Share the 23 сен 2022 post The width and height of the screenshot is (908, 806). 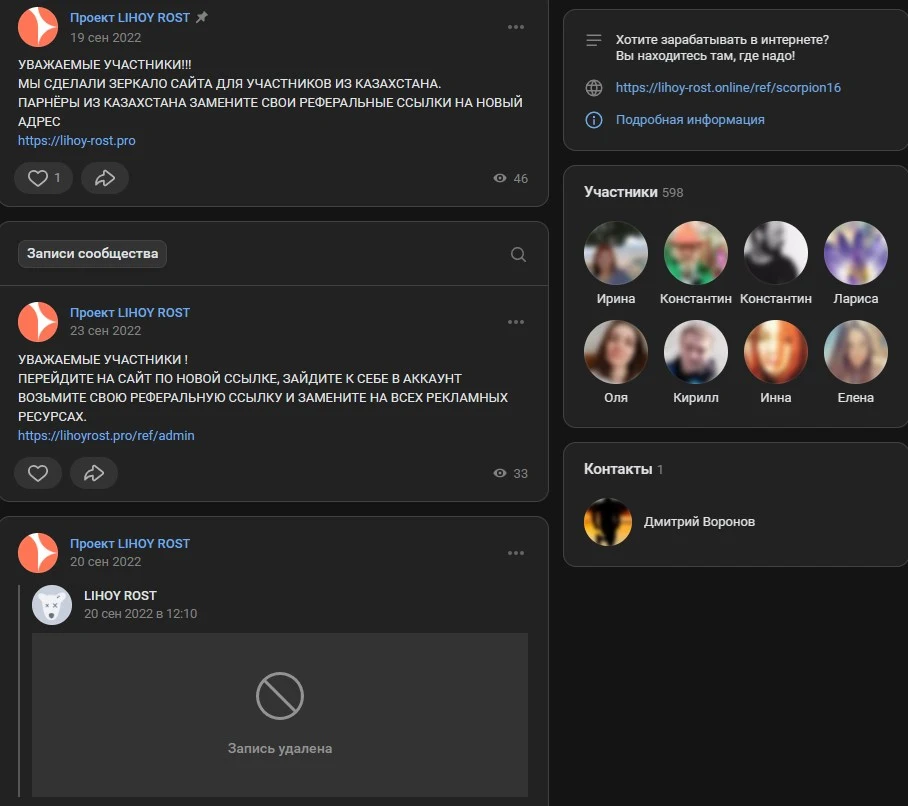[94, 473]
